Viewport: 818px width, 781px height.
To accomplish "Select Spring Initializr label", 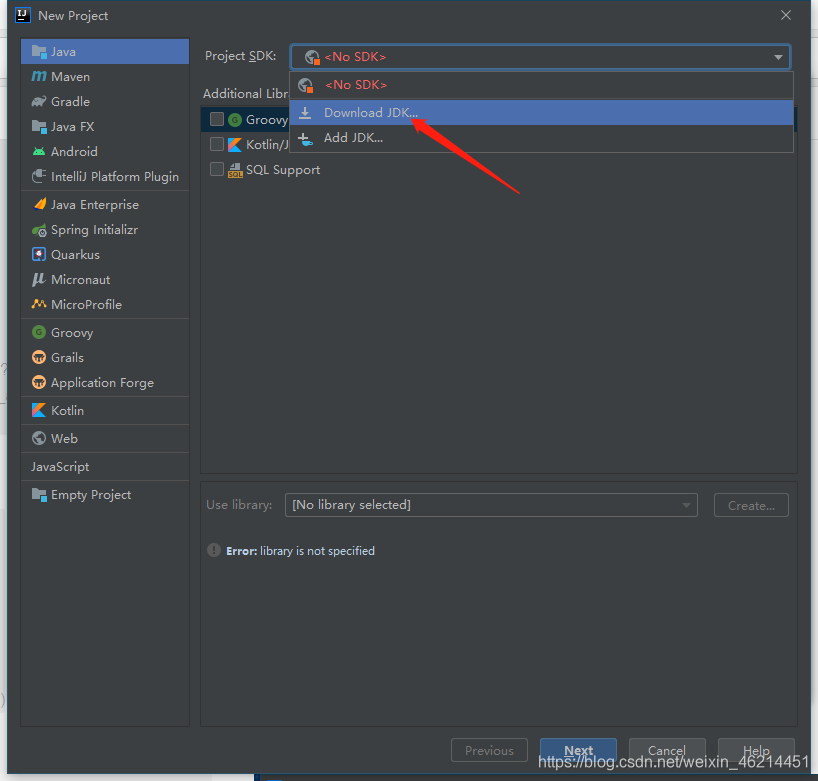I will pyautogui.click(x=94, y=230).
